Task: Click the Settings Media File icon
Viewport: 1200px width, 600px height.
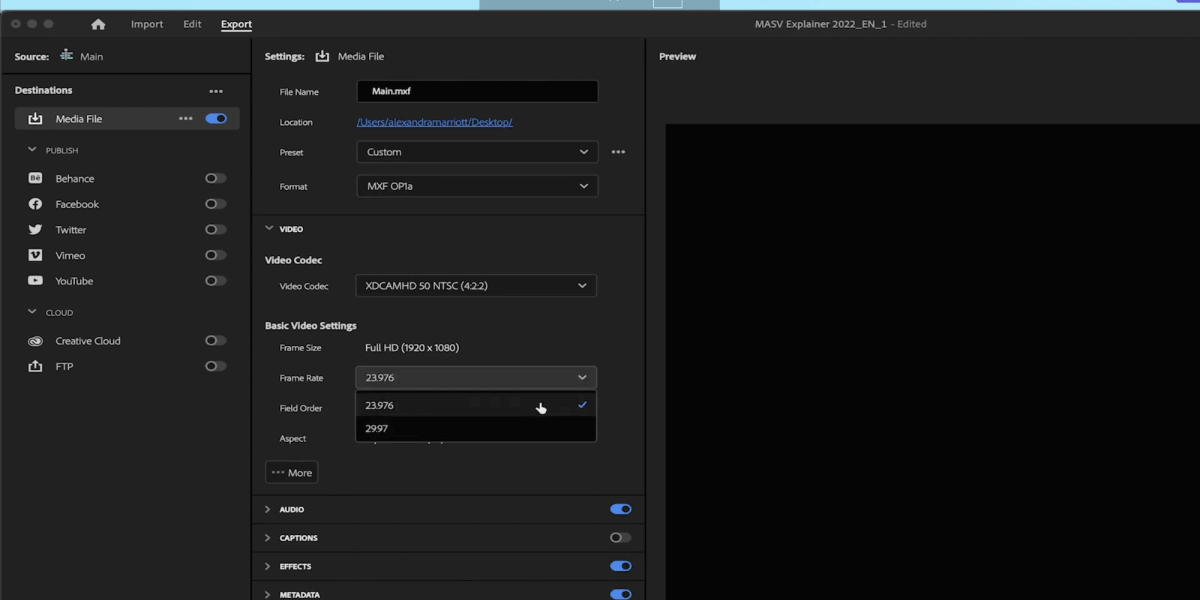Action: tap(322, 56)
